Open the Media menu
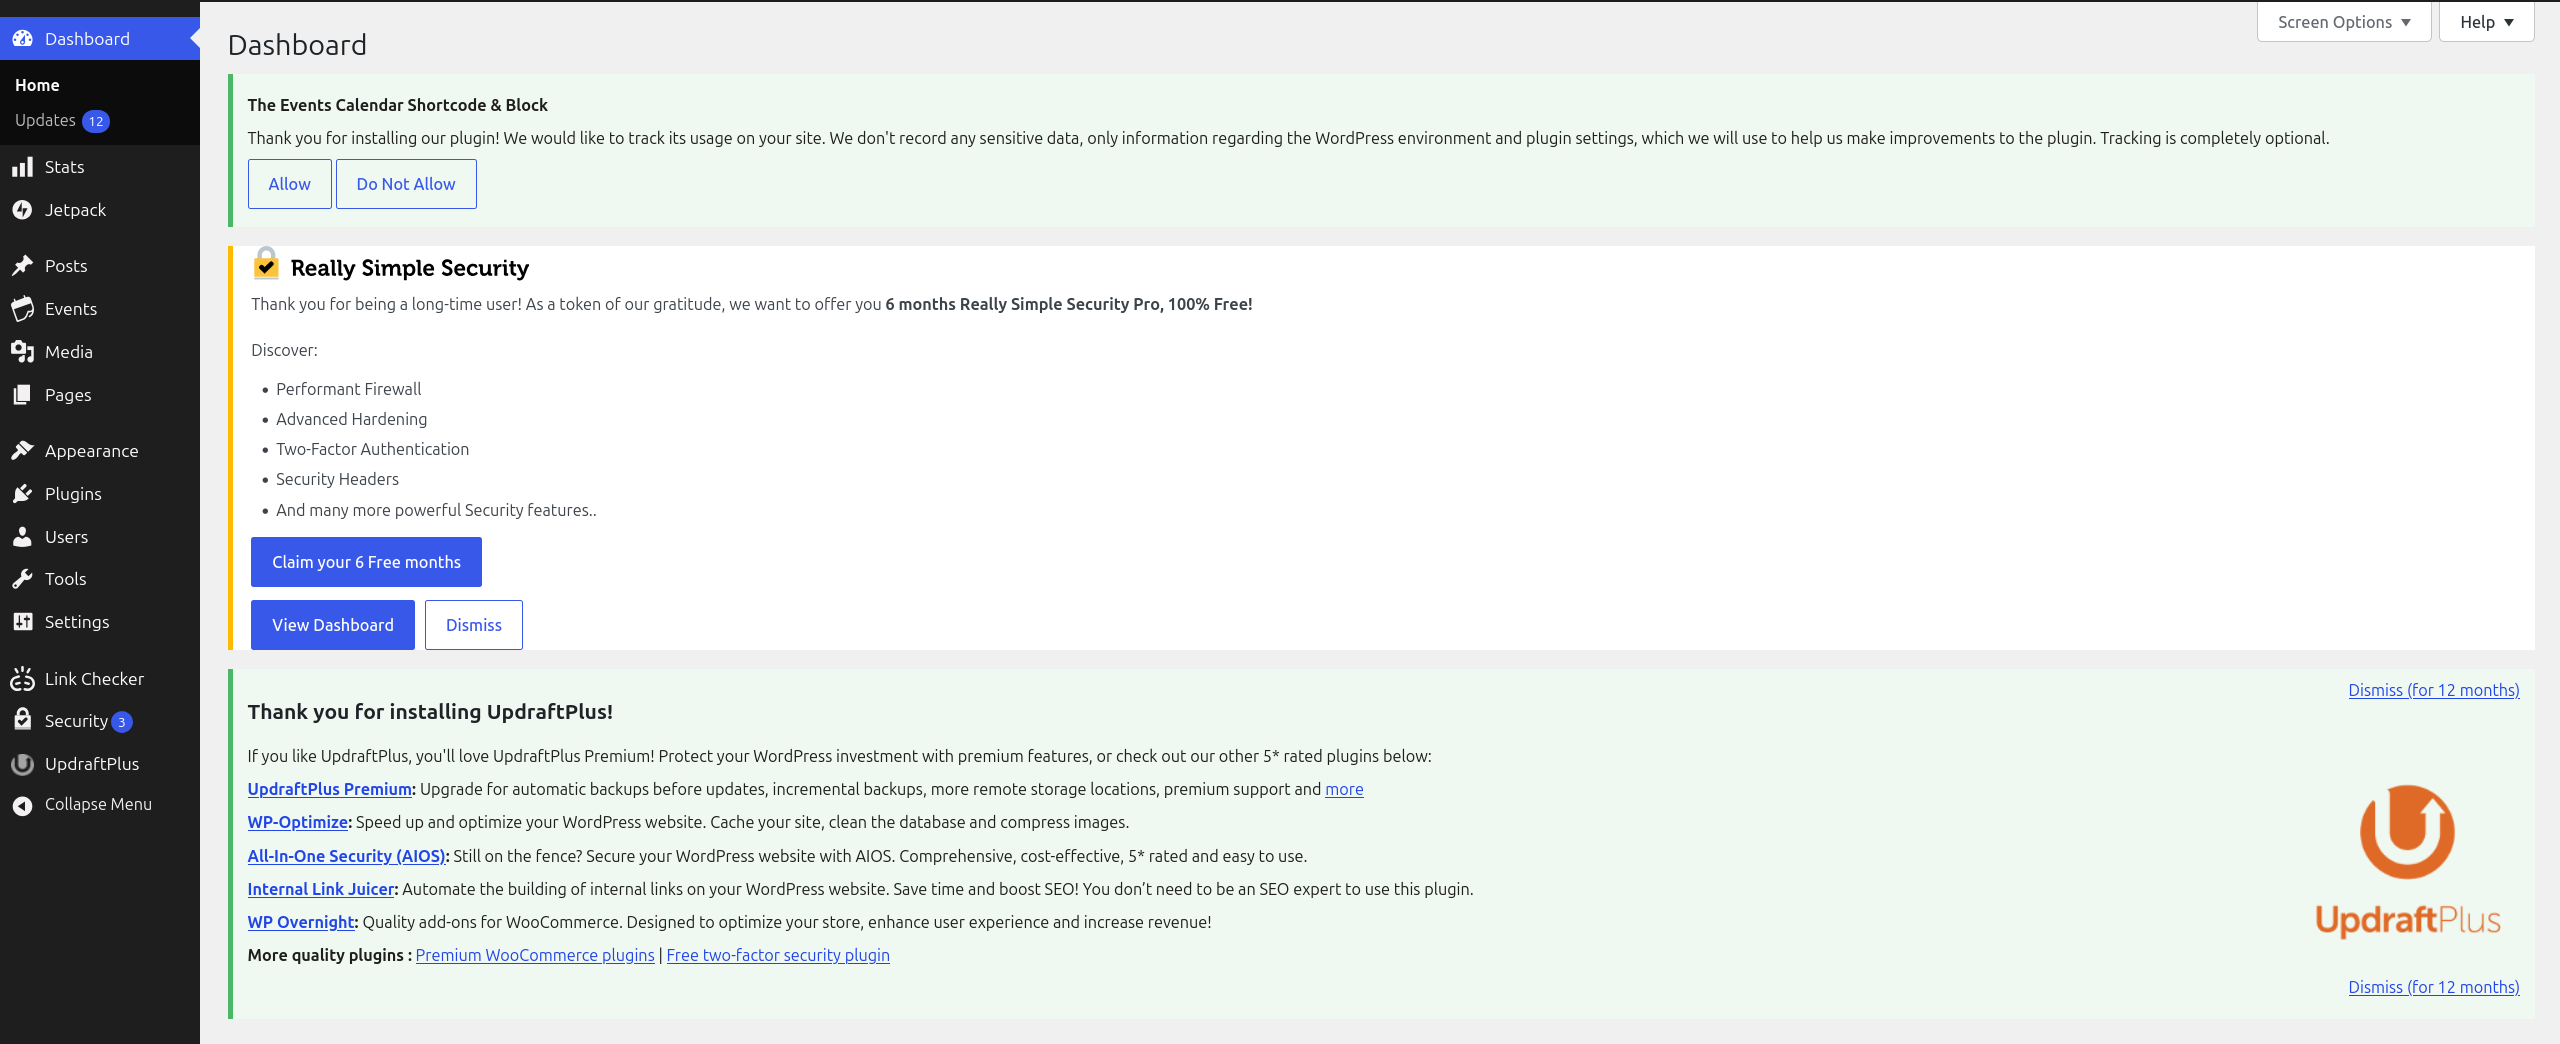This screenshot has width=2560, height=1044. pyautogui.click(x=100, y=352)
